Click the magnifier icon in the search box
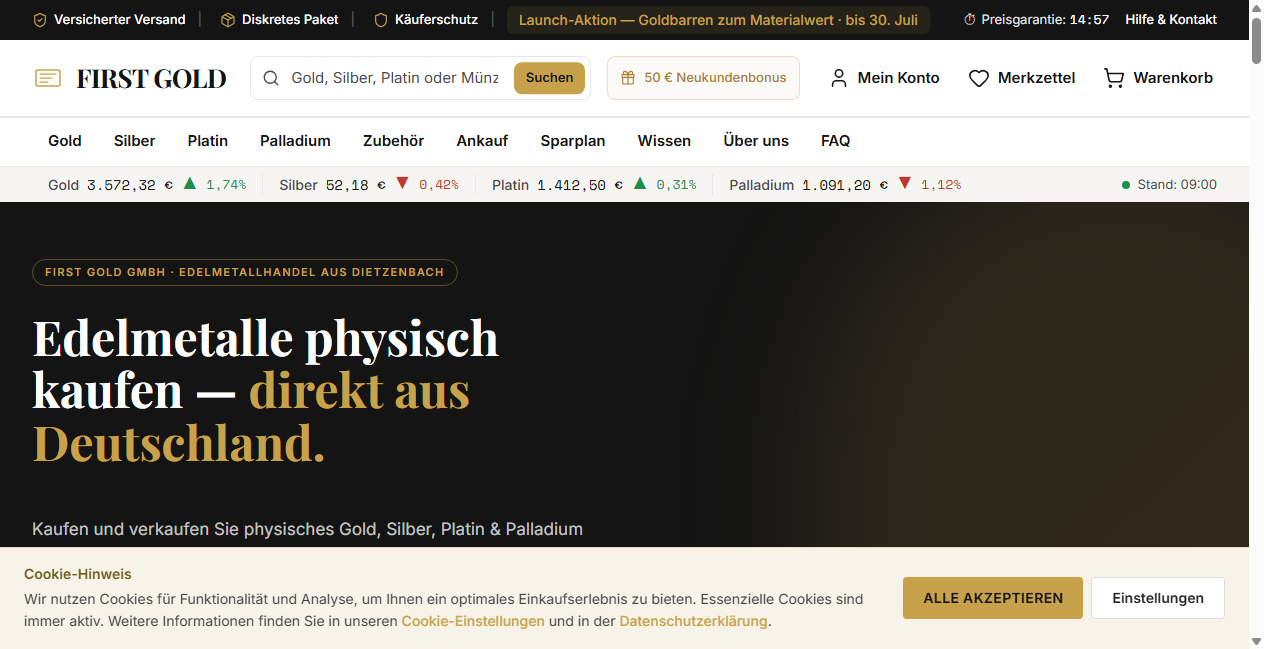Screen dimensions: 1264x649 (271, 78)
